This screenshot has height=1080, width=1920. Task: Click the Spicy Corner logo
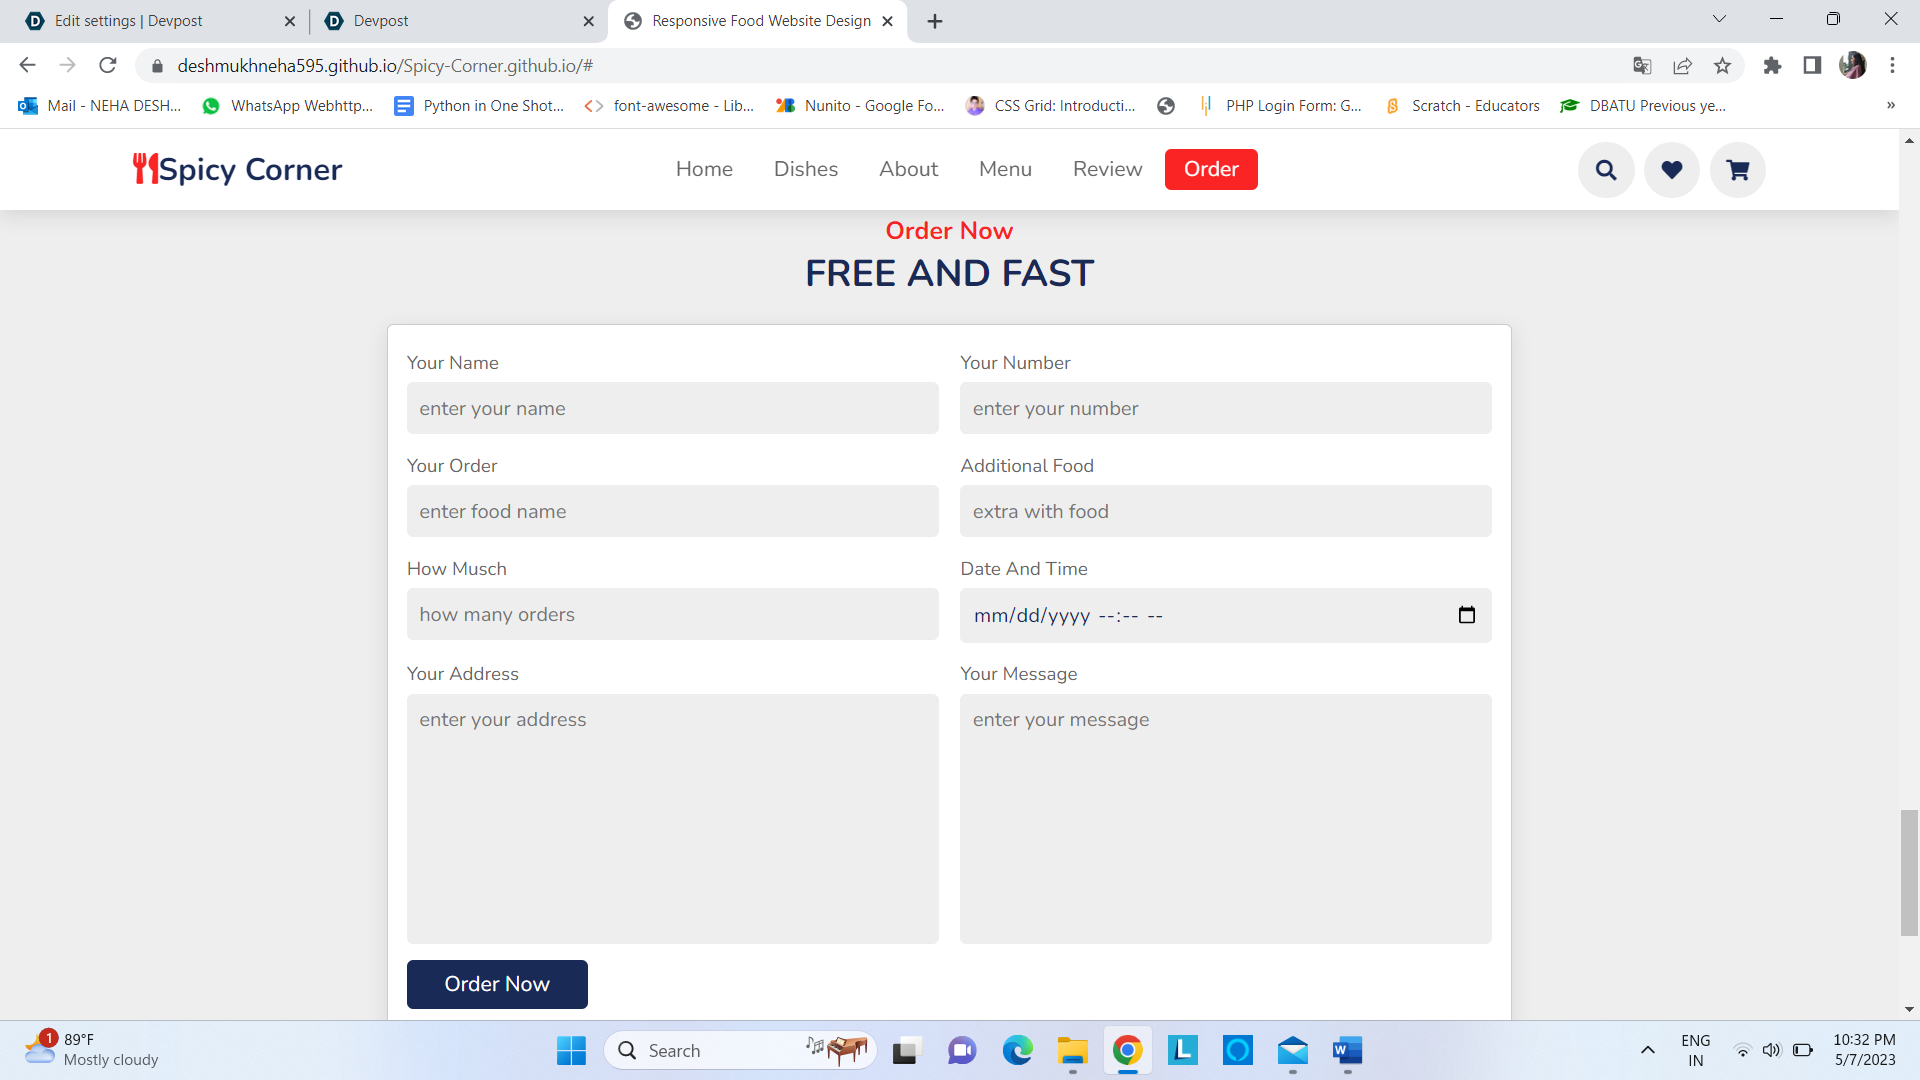pyautogui.click(x=237, y=169)
